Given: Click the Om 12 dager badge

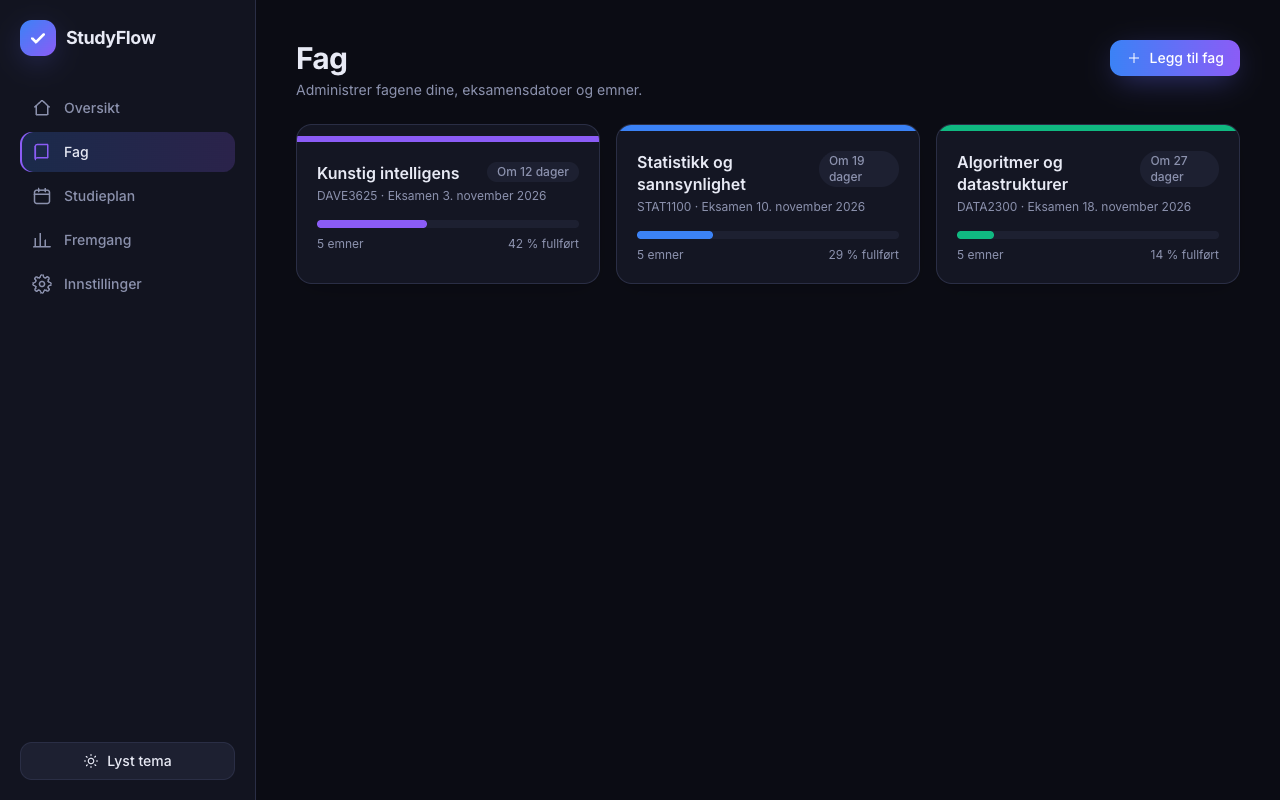Looking at the screenshot, I should click(x=533, y=172).
